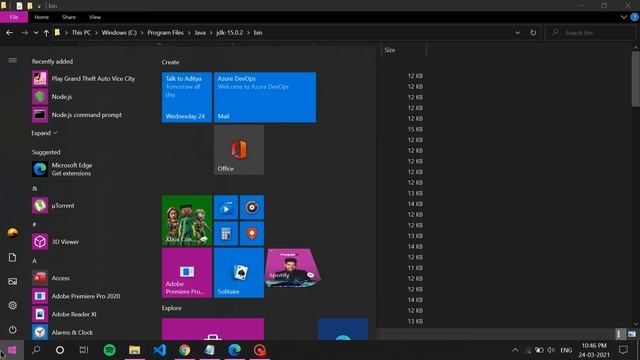Open Microsoft Edge suggested app
Image resolution: width=640 pixels, height=360 pixels.
click(x=62, y=169)
